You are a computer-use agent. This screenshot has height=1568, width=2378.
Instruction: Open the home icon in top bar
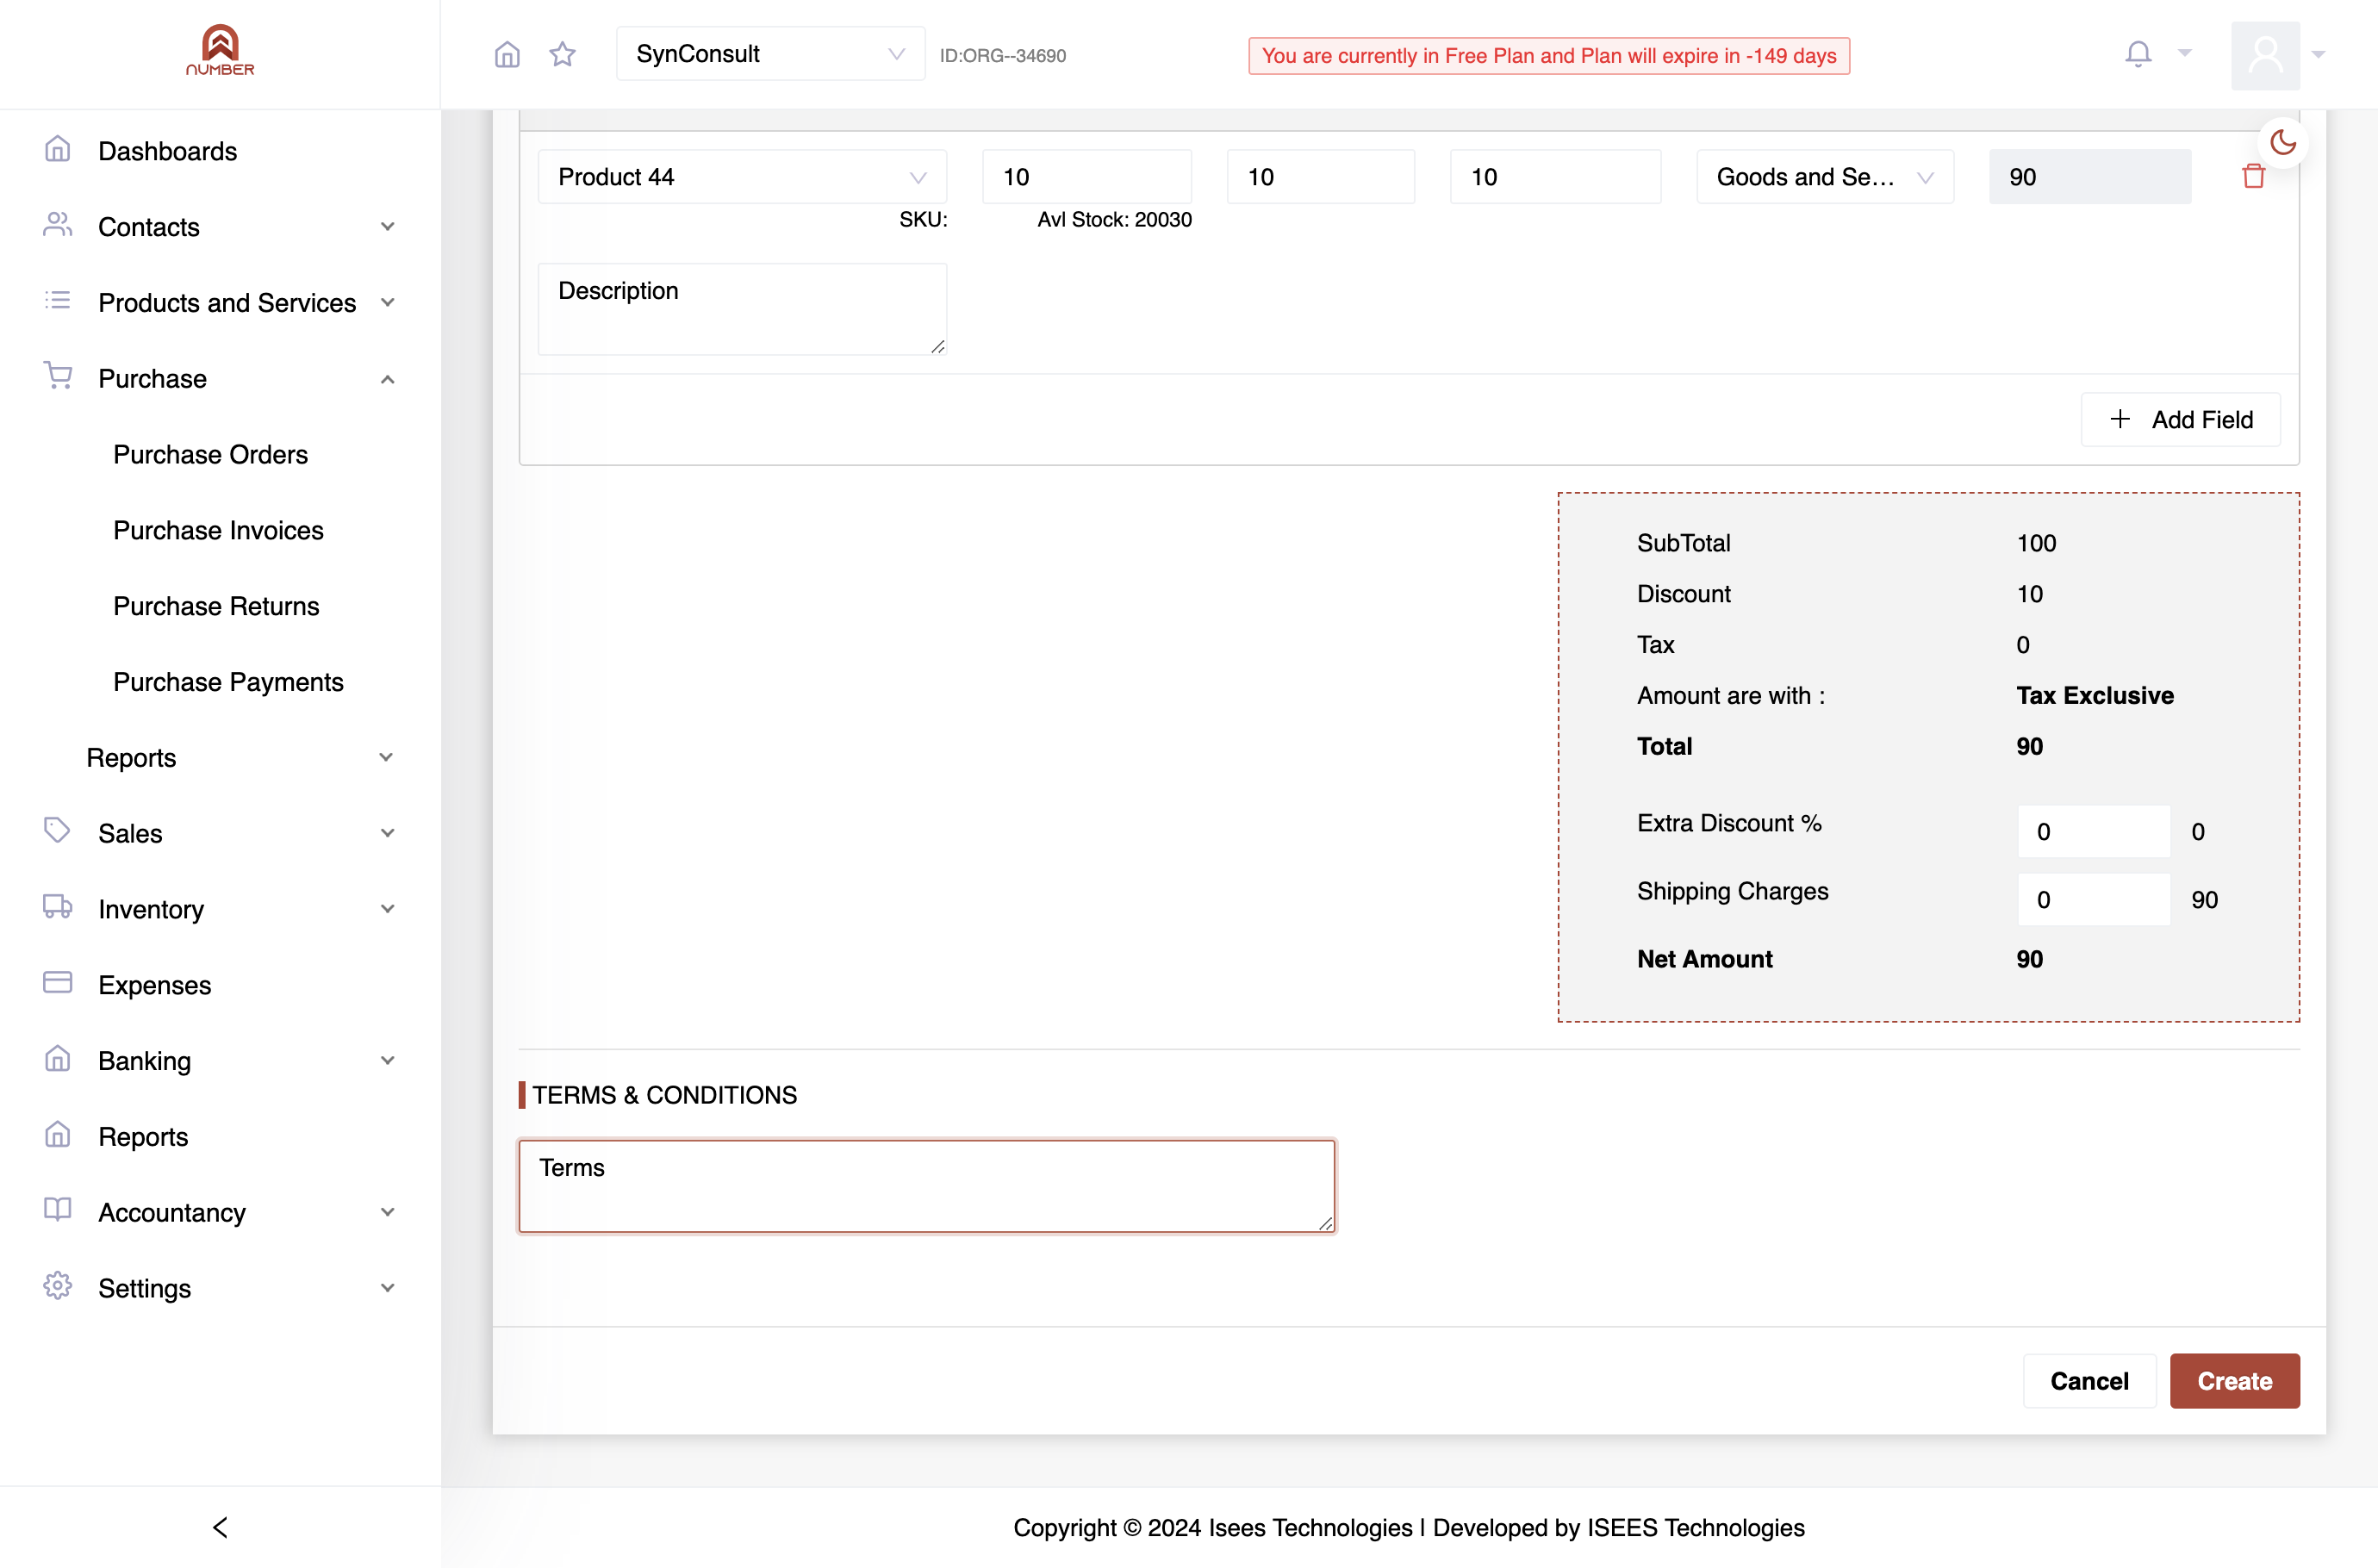click(x=507, y=54)
